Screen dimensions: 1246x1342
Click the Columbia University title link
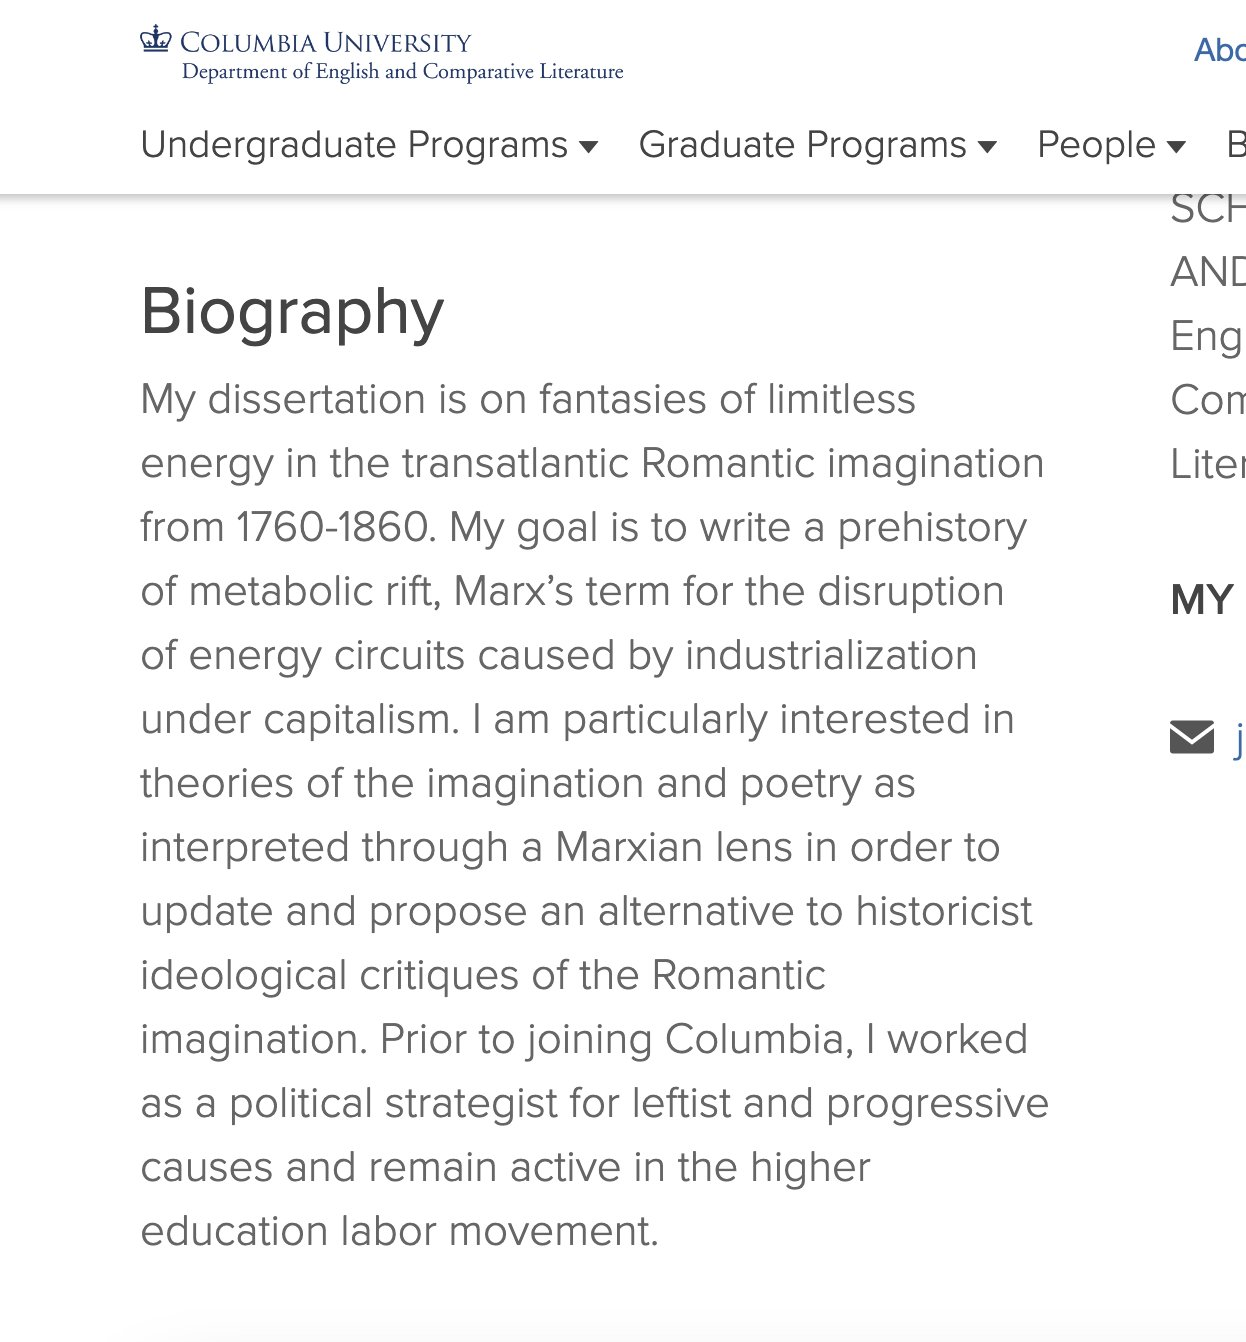tap(325, 42)
